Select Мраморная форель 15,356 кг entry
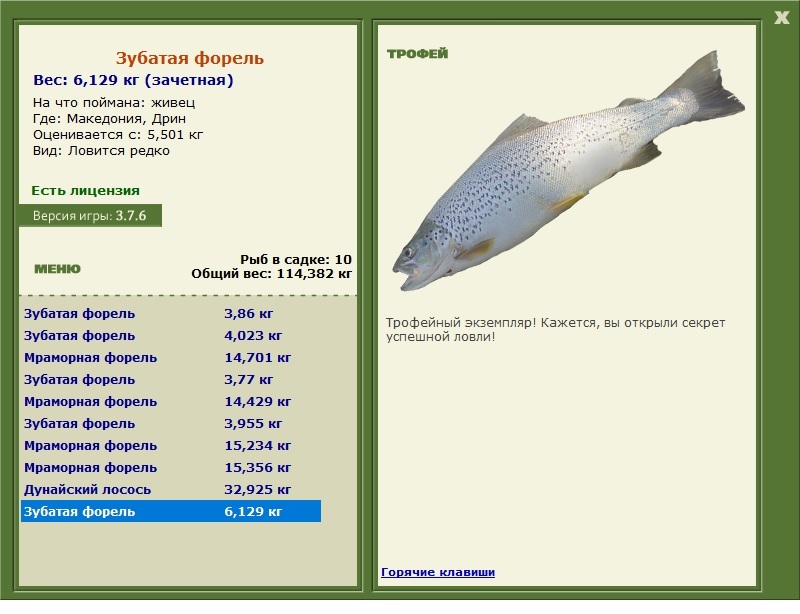800x614 pixels. [x=171, y=467]
